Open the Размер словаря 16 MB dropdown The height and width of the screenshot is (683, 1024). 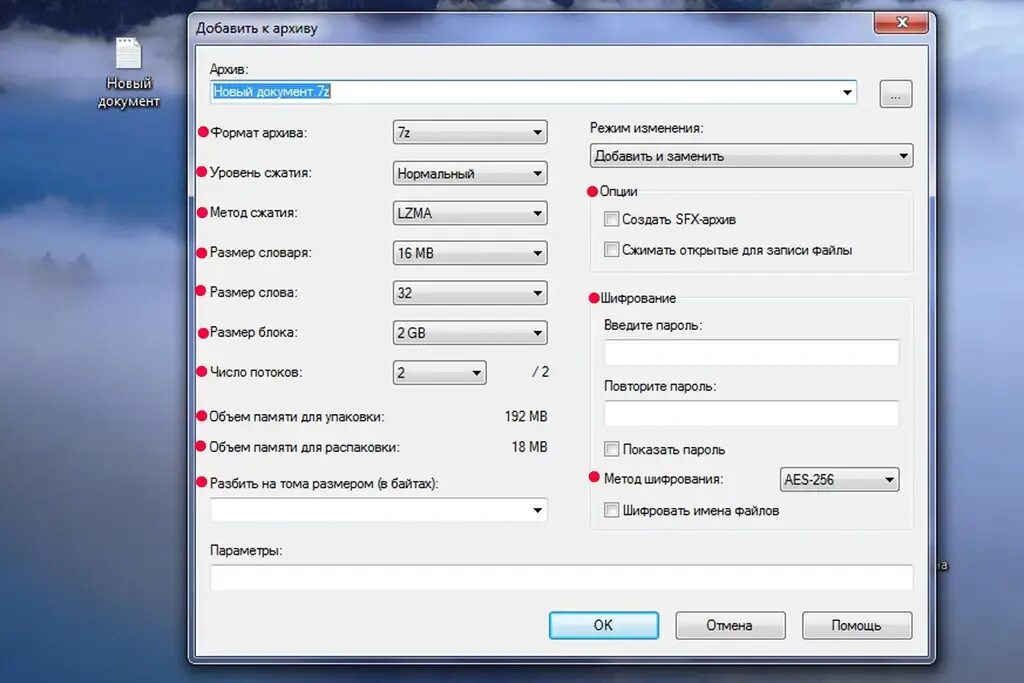(x=470, y=253)
